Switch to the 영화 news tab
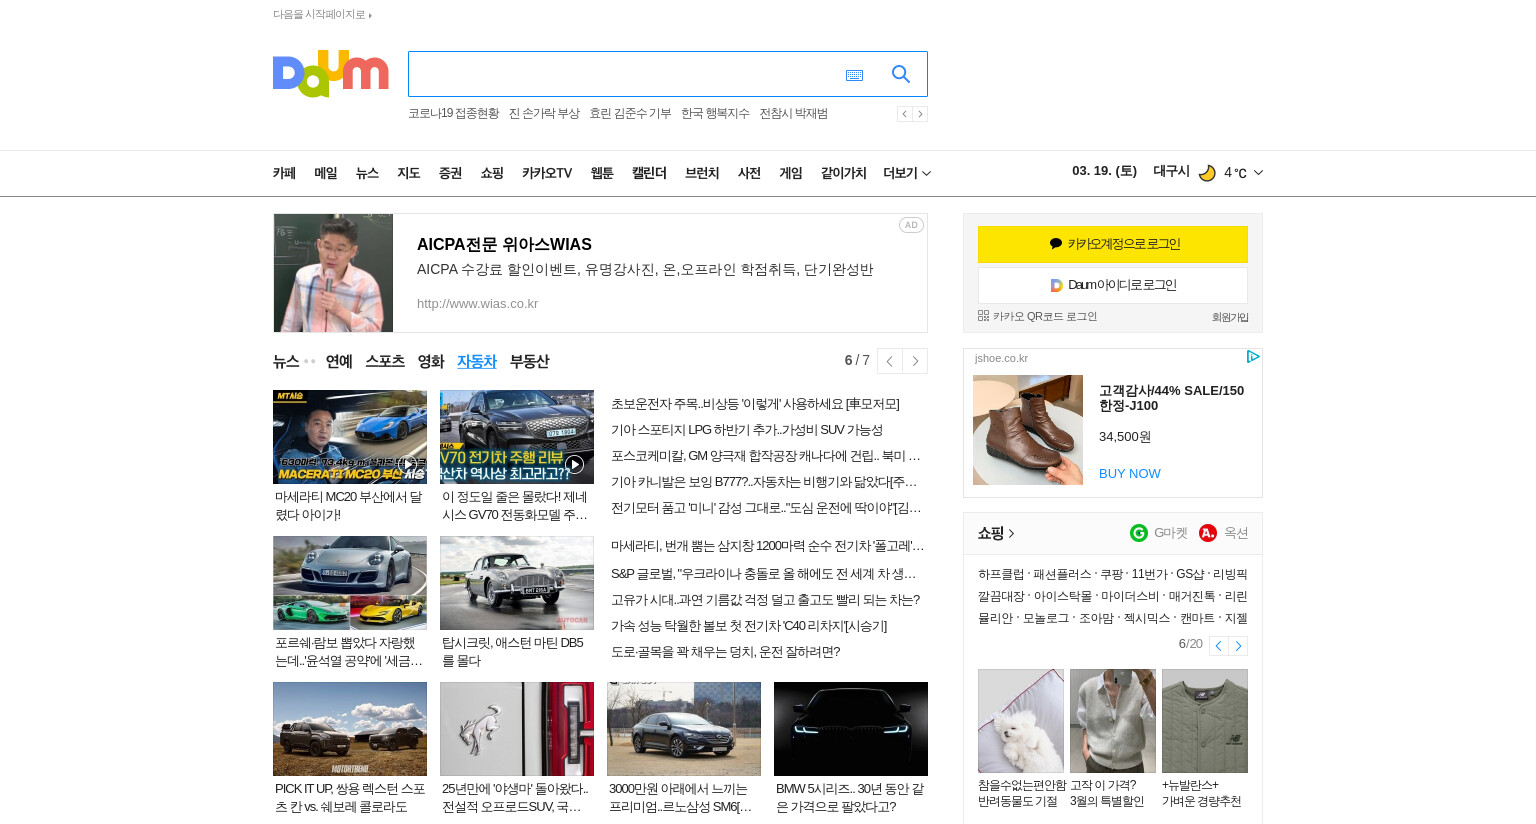 point(431,361)
